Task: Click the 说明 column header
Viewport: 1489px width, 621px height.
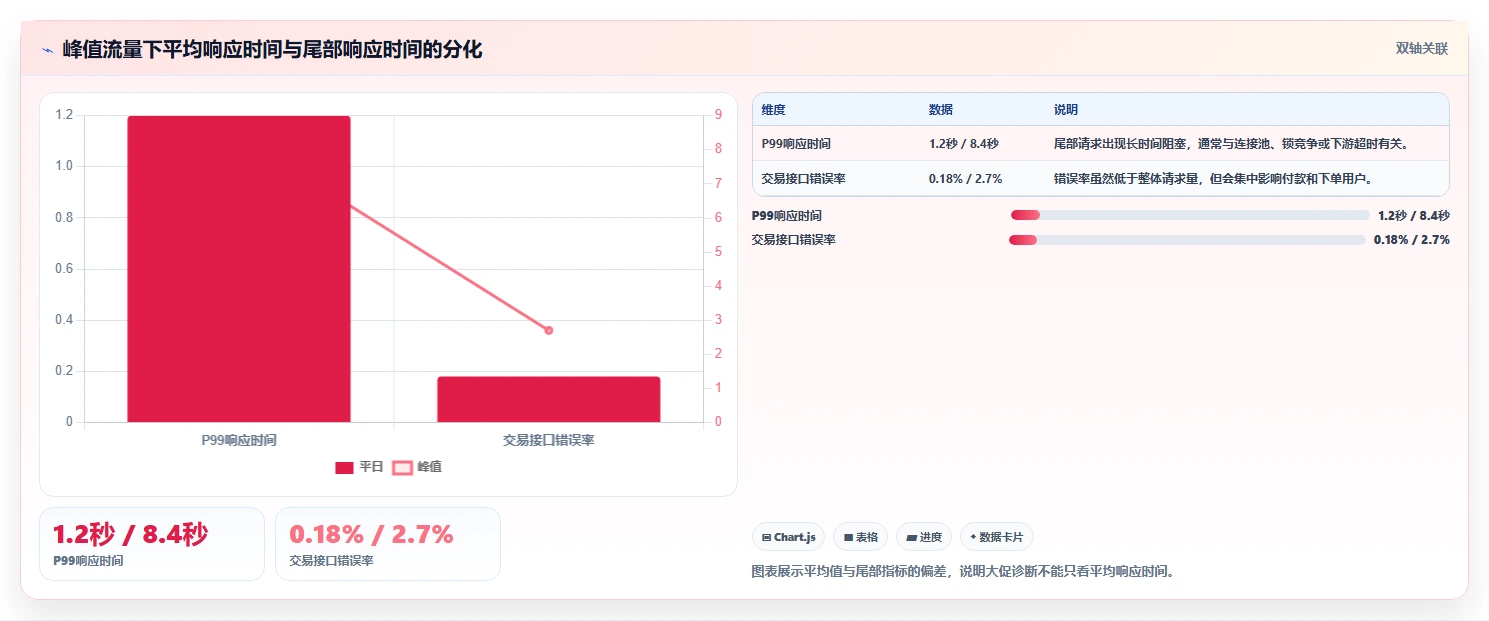Action: tap(1066, 110)
